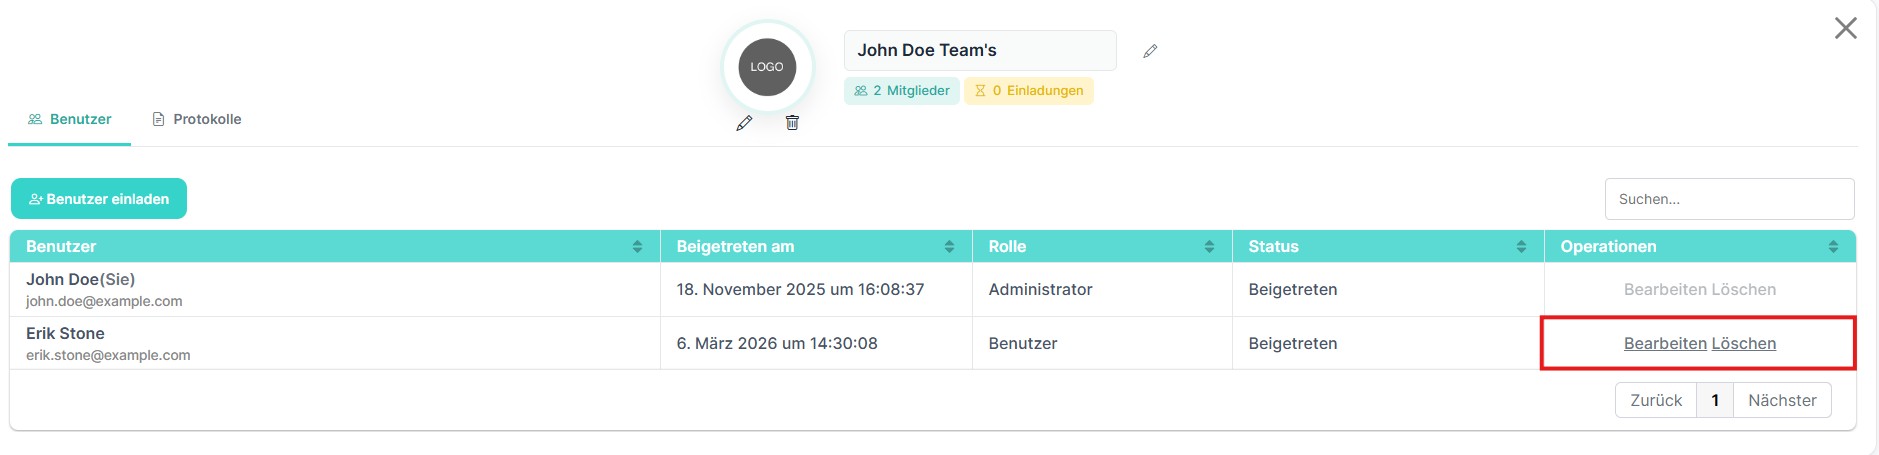Click Löschen for Erik Stone
This screenshot has width=1879, height=455.
pos(1743,344)
